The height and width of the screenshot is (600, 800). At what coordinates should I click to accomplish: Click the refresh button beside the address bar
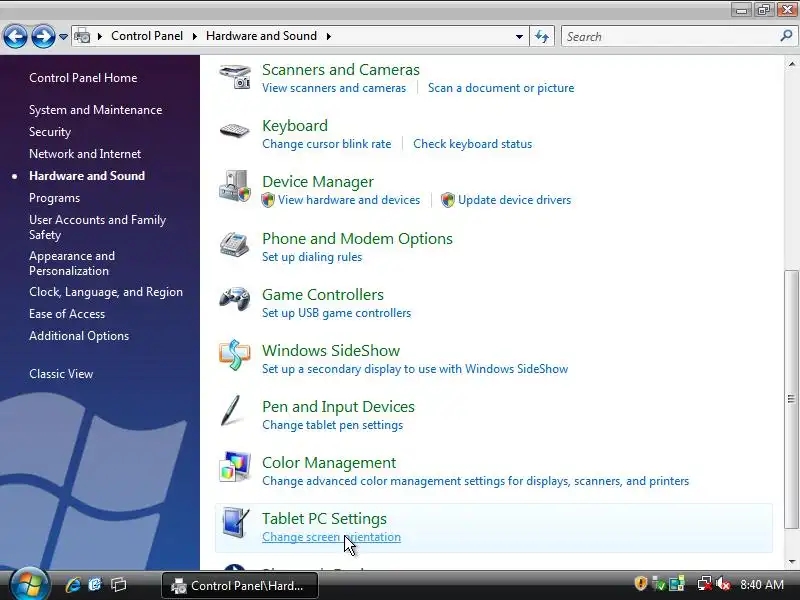542,36
